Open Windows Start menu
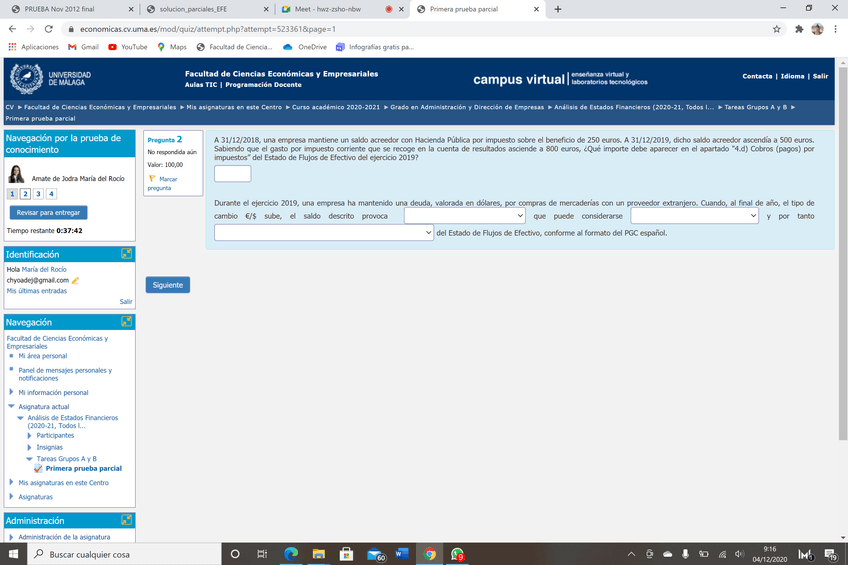 [14, 554]
